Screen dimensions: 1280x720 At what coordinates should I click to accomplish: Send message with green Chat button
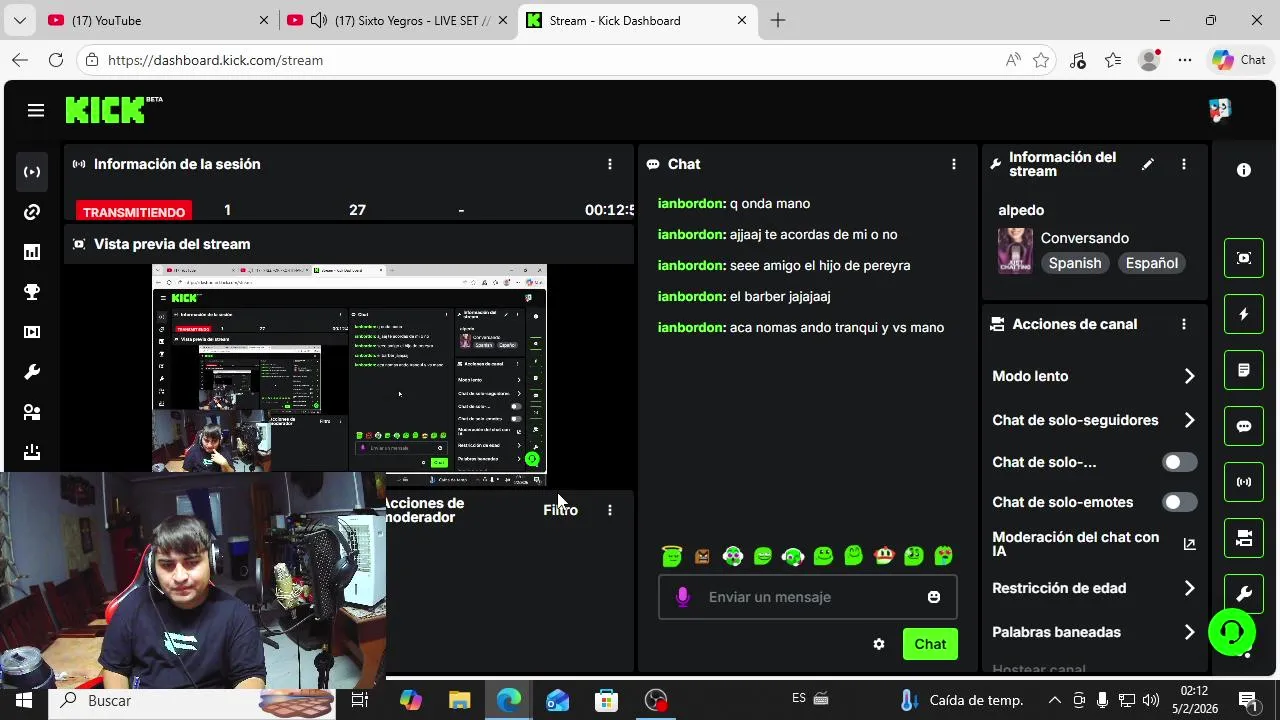[930, 644]
